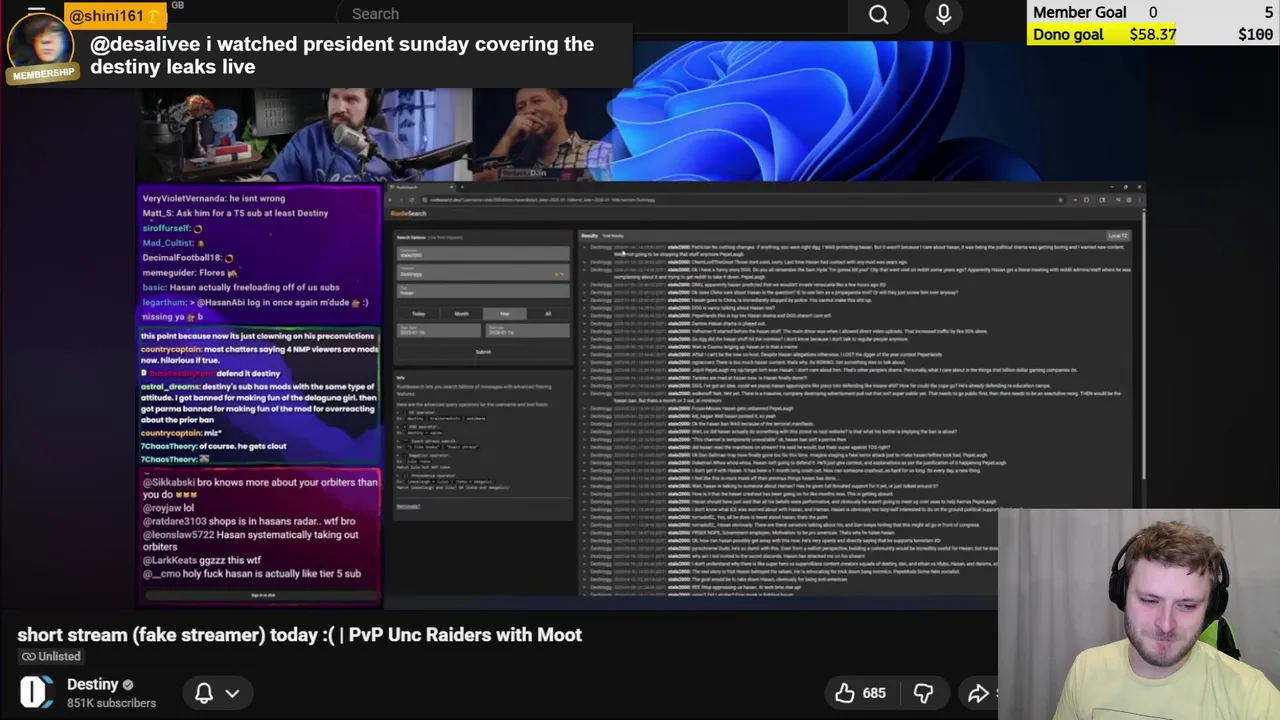Image resolution: width=1280 pixels, height=720 pixels.
Task: Select the Today range tab in RustleSearch
Action: [418, 314]
